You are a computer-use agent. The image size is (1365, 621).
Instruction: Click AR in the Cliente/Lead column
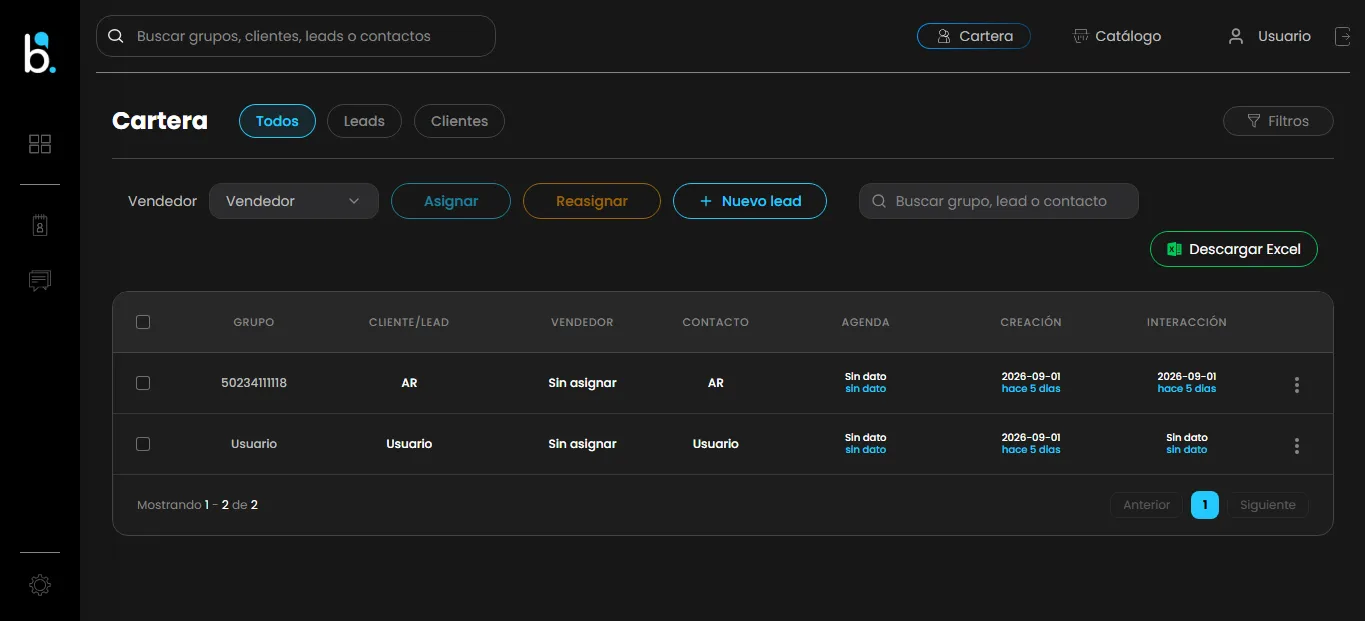(409, 383)
